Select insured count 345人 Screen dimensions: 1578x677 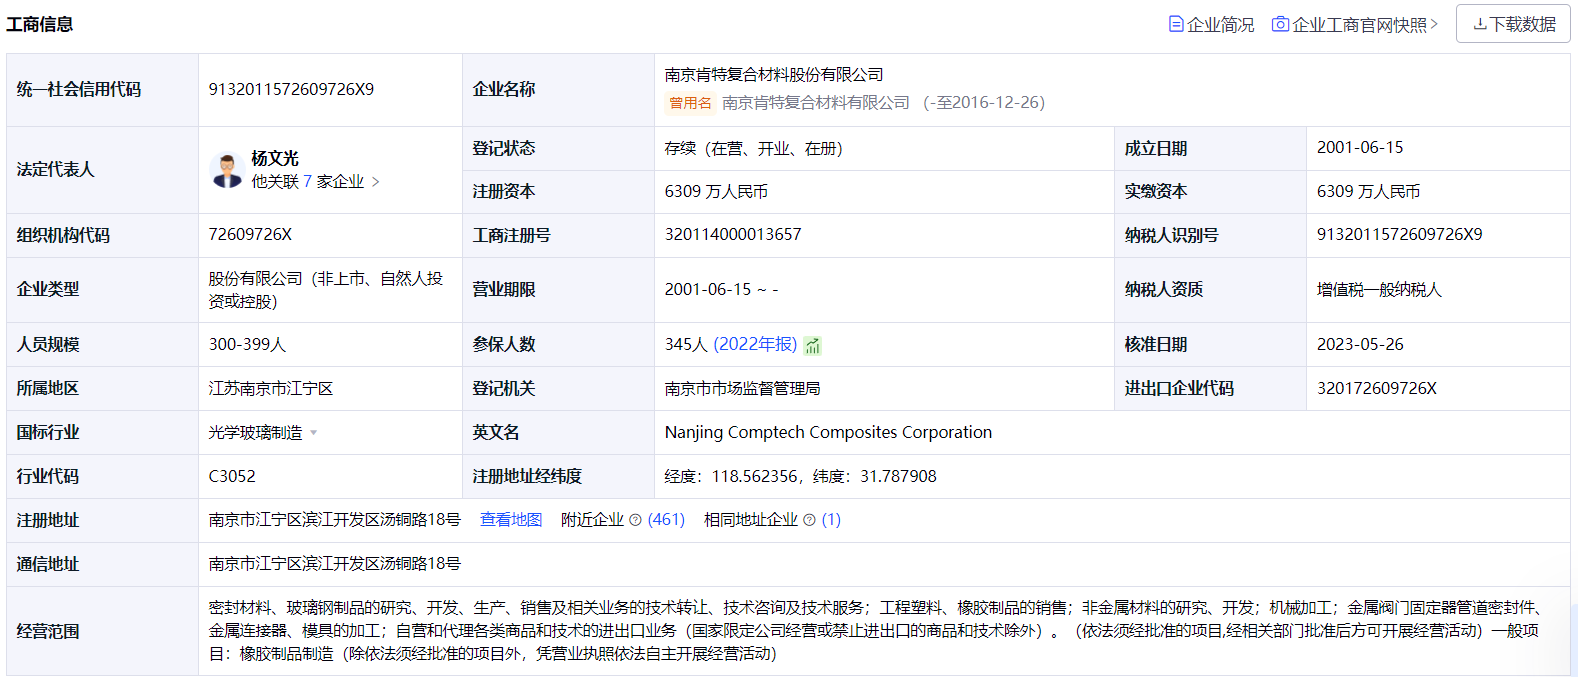click(686, 344)
